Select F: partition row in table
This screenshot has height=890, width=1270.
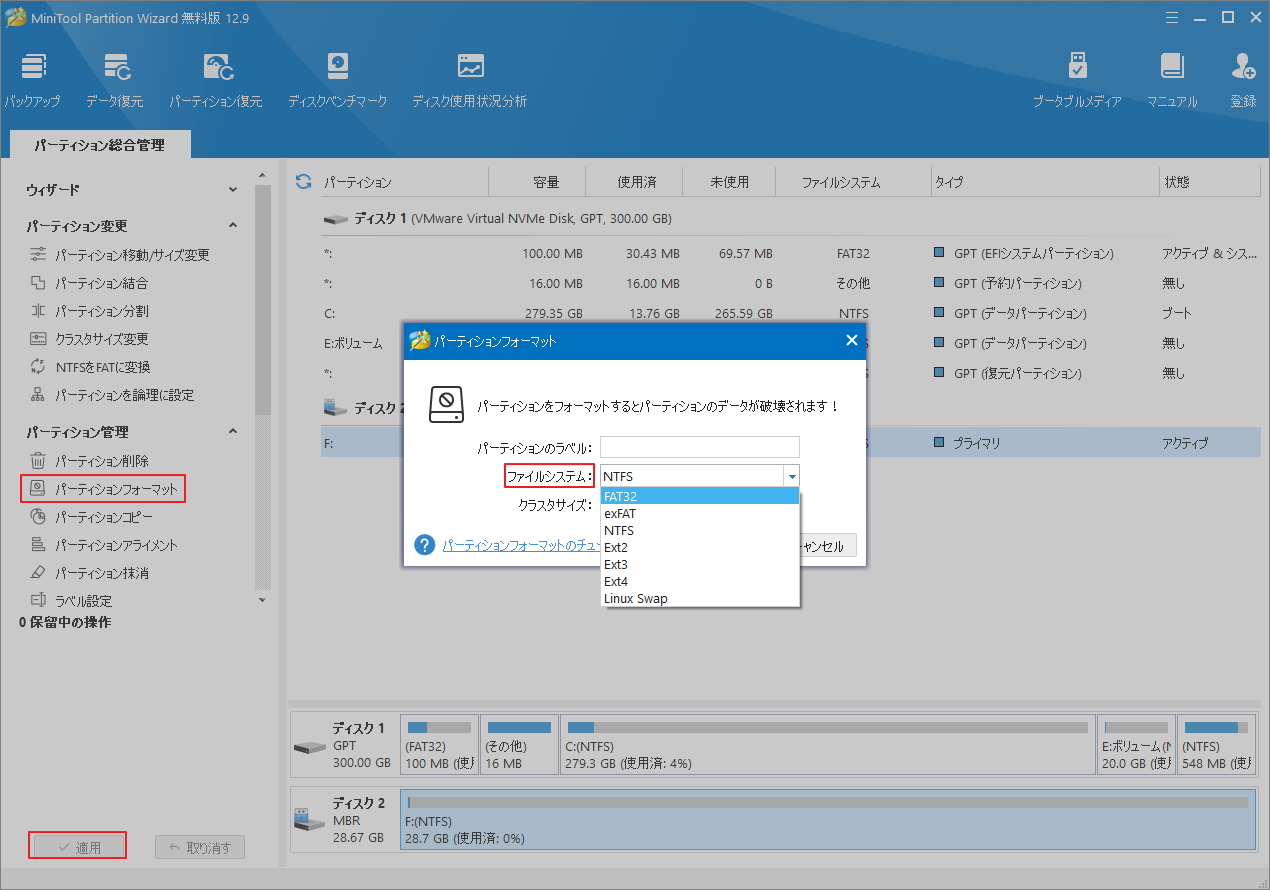[790, 443]
